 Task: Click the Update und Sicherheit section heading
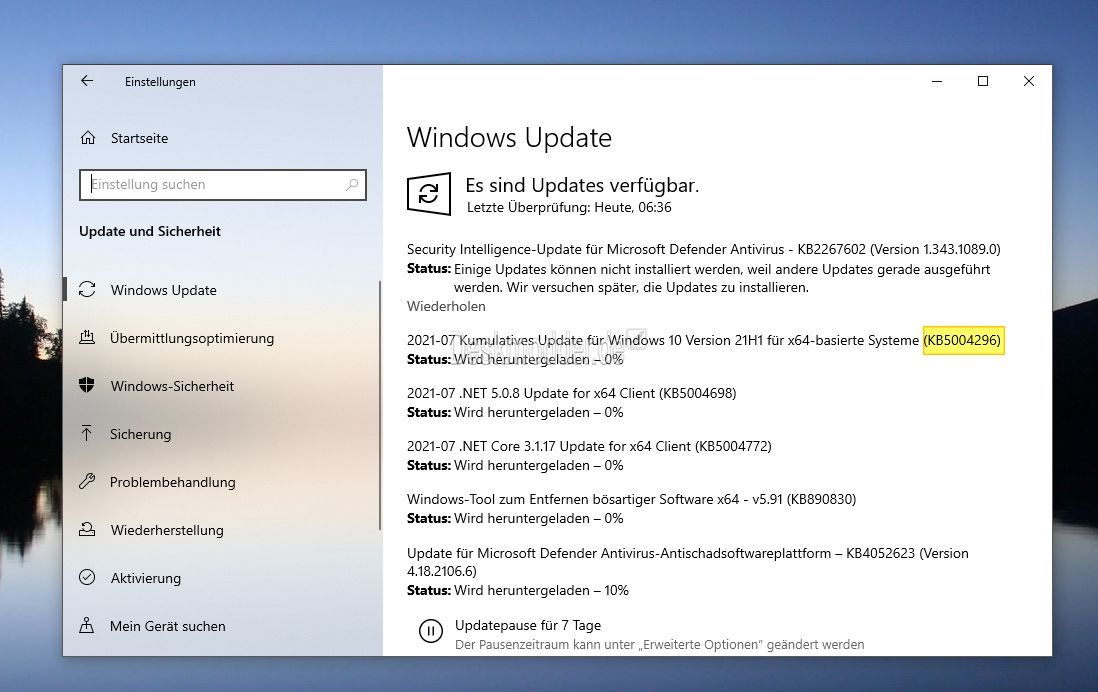pyautogui.click(x=150, y=231)
